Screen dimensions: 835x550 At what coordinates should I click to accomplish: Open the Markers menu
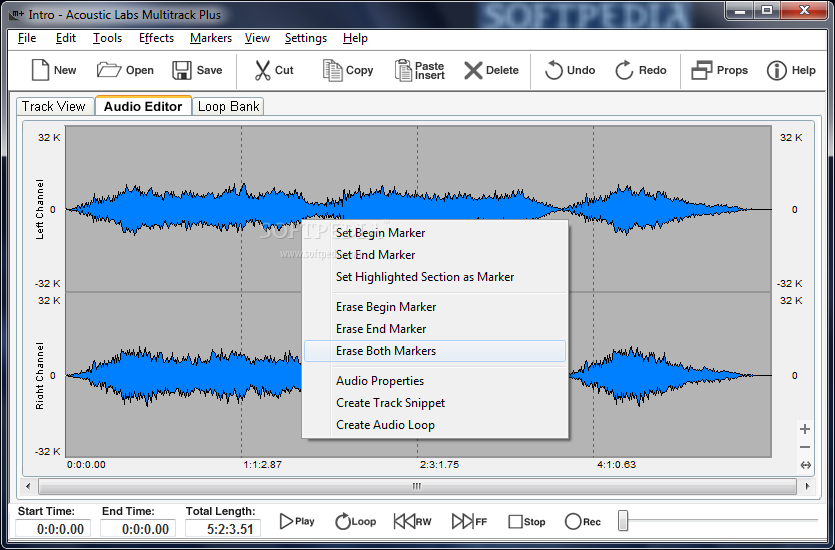[210, 38]
